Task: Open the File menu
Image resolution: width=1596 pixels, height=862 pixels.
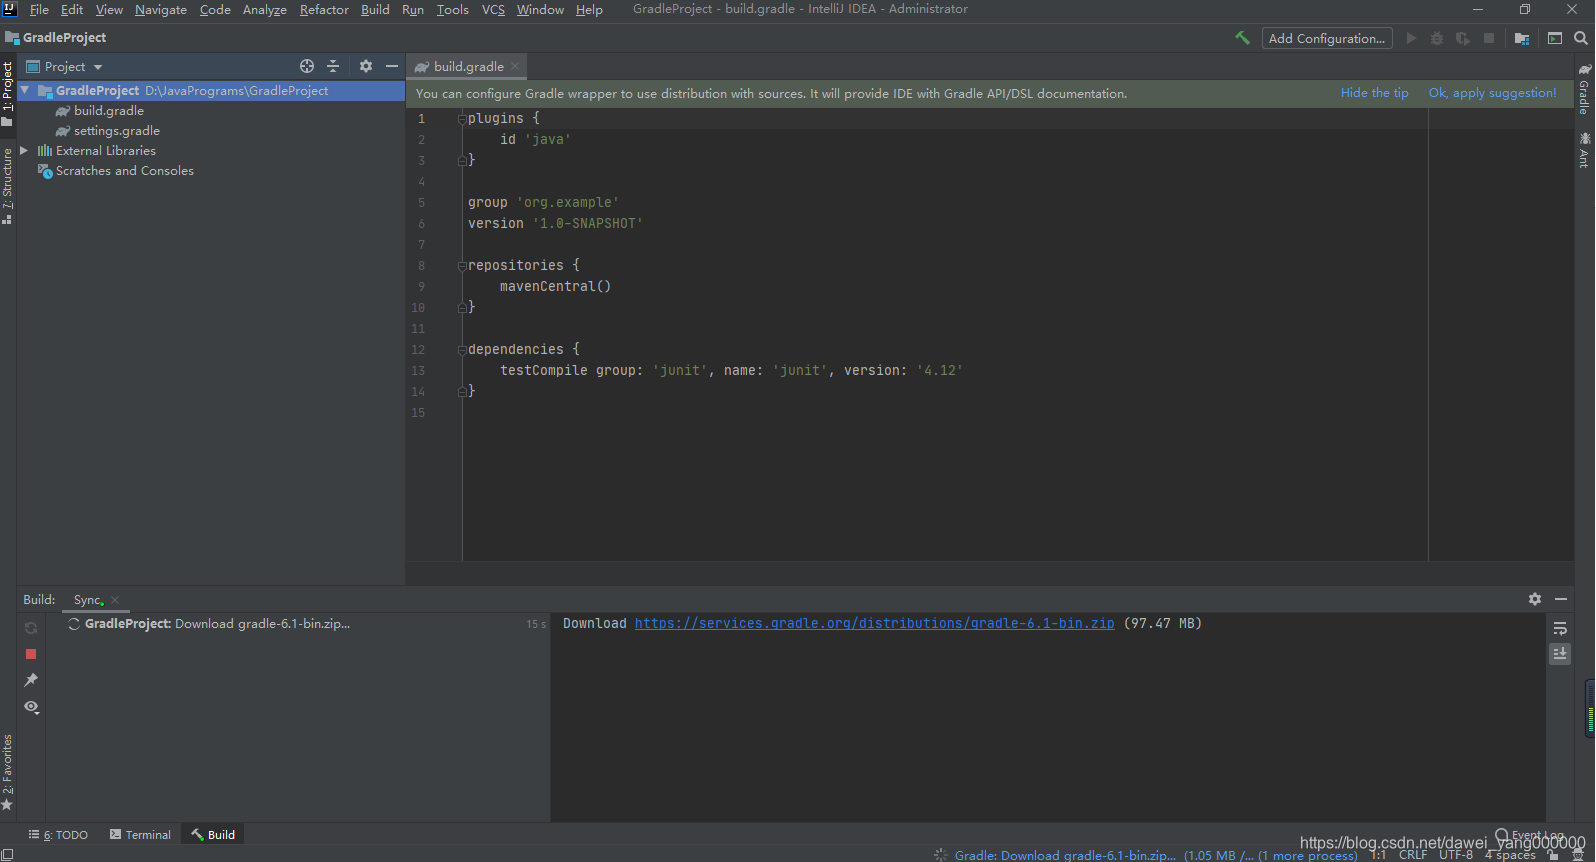Action: (x=39, y=9)
